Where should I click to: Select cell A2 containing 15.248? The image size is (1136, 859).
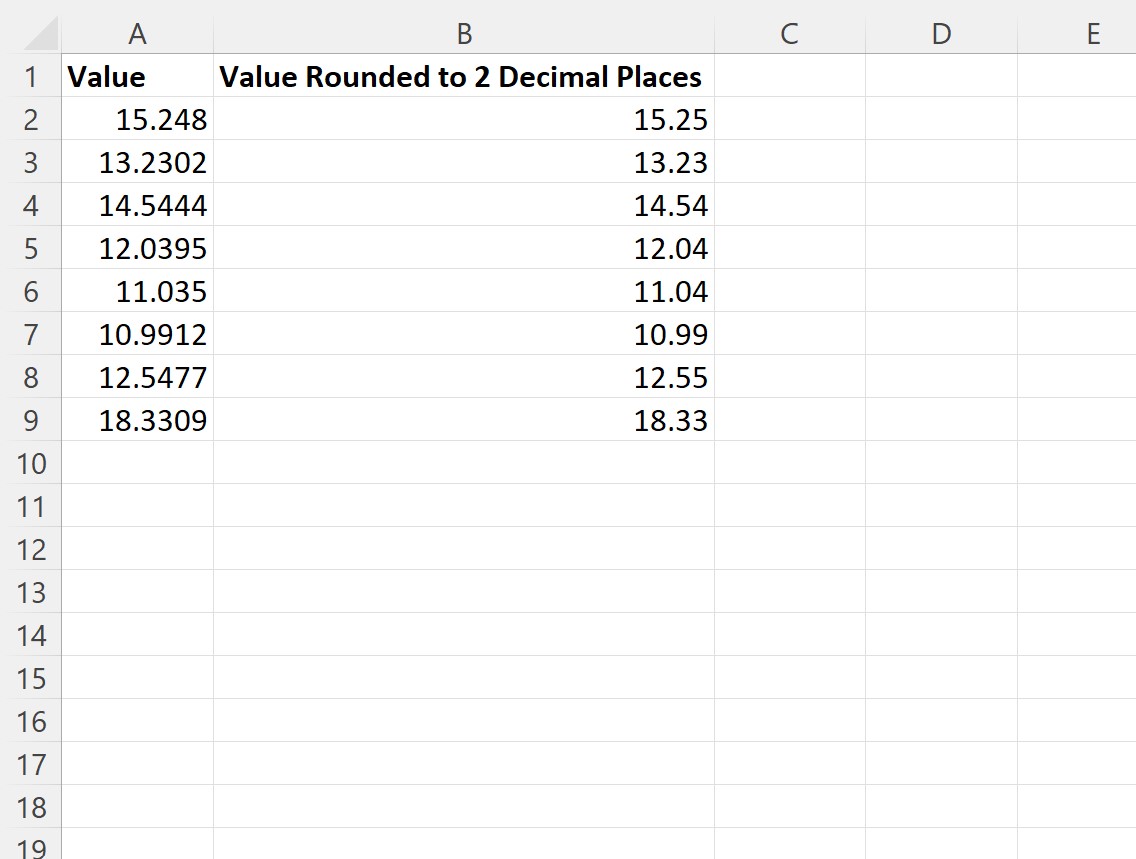click(x=137, y=119)
